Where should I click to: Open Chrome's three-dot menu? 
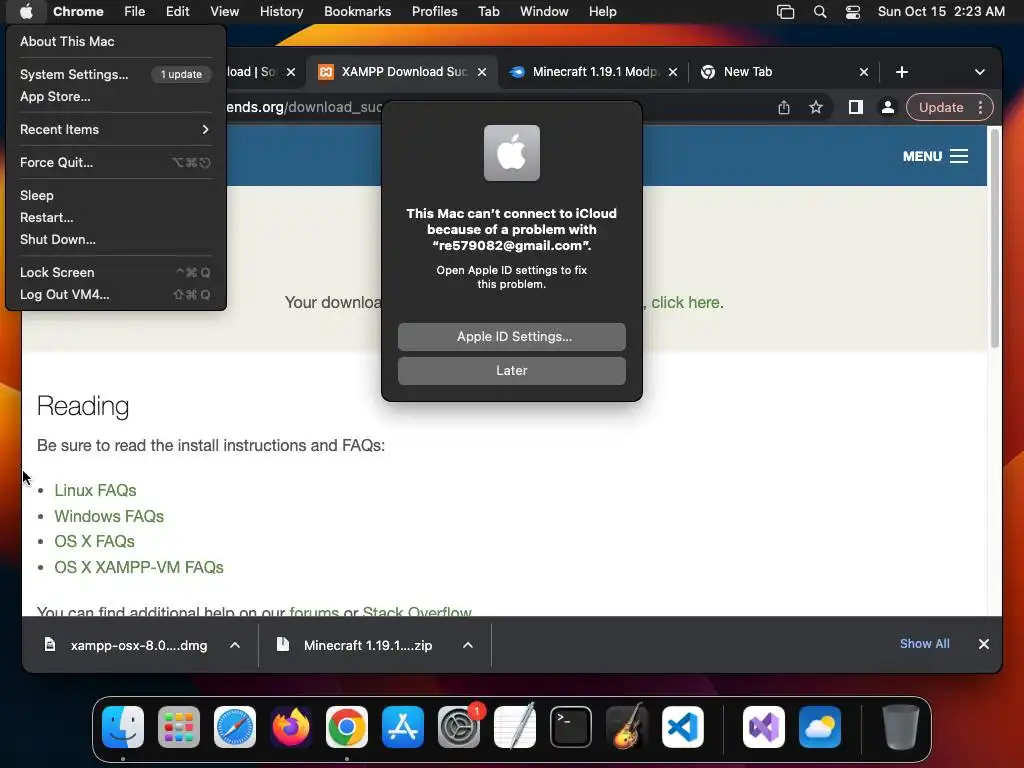pyautogui.click(x=980, y=108)
